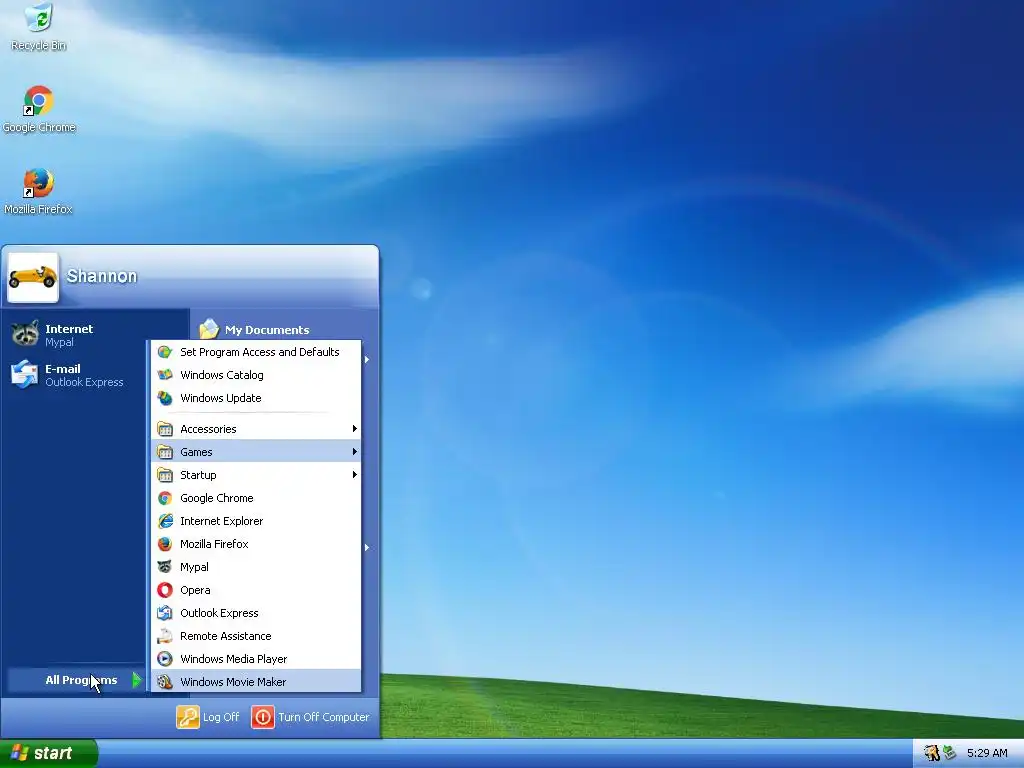
Task: Click the All Programs label
Action: [x=81, y=680]
